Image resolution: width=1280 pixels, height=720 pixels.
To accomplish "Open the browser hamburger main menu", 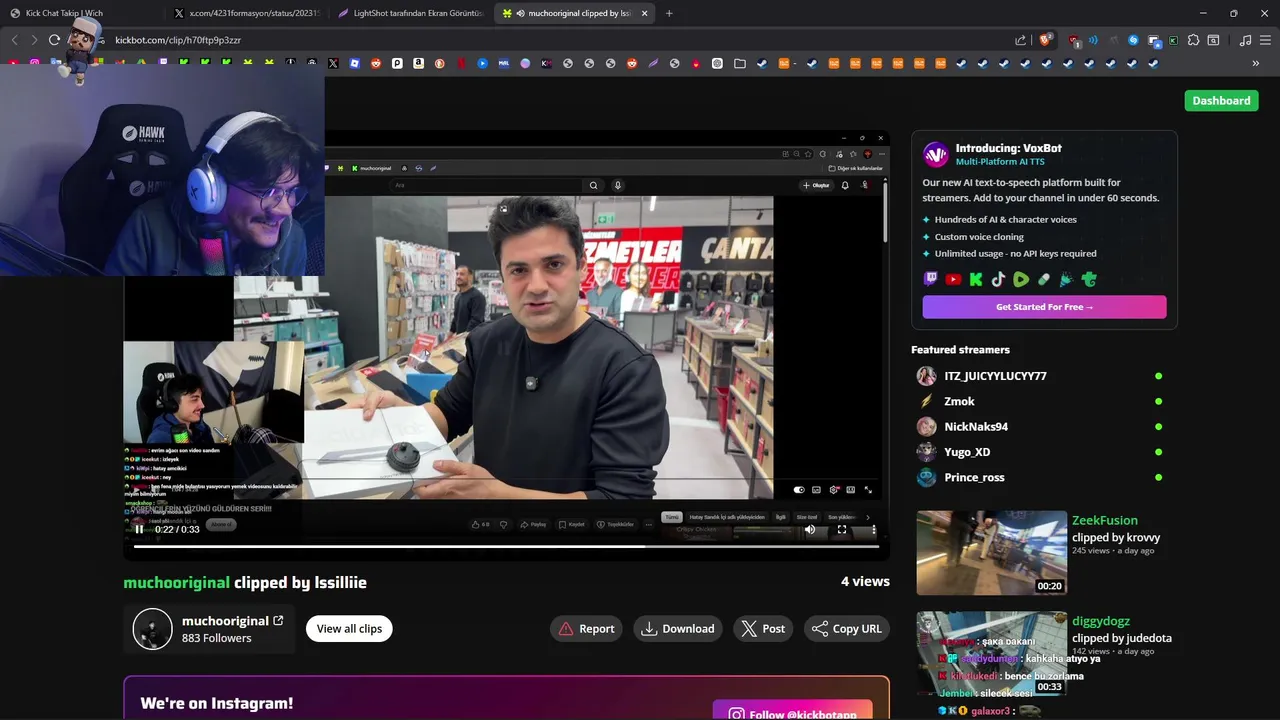I will (x=1264, y=40).
